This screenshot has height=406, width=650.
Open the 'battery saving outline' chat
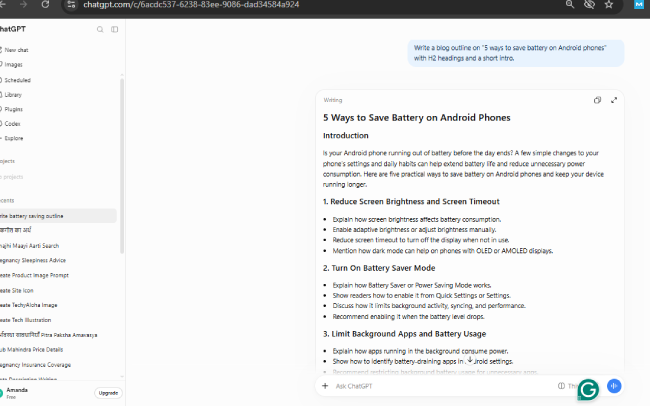58,216
